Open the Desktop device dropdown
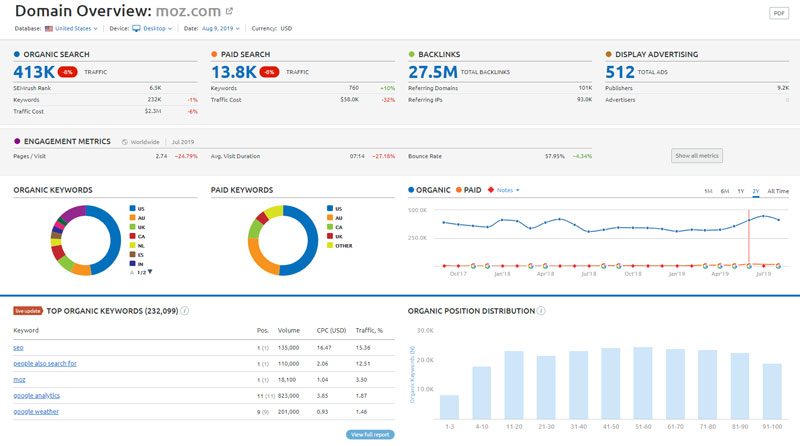Screen dimensions: 800x446 pos(158,29)
